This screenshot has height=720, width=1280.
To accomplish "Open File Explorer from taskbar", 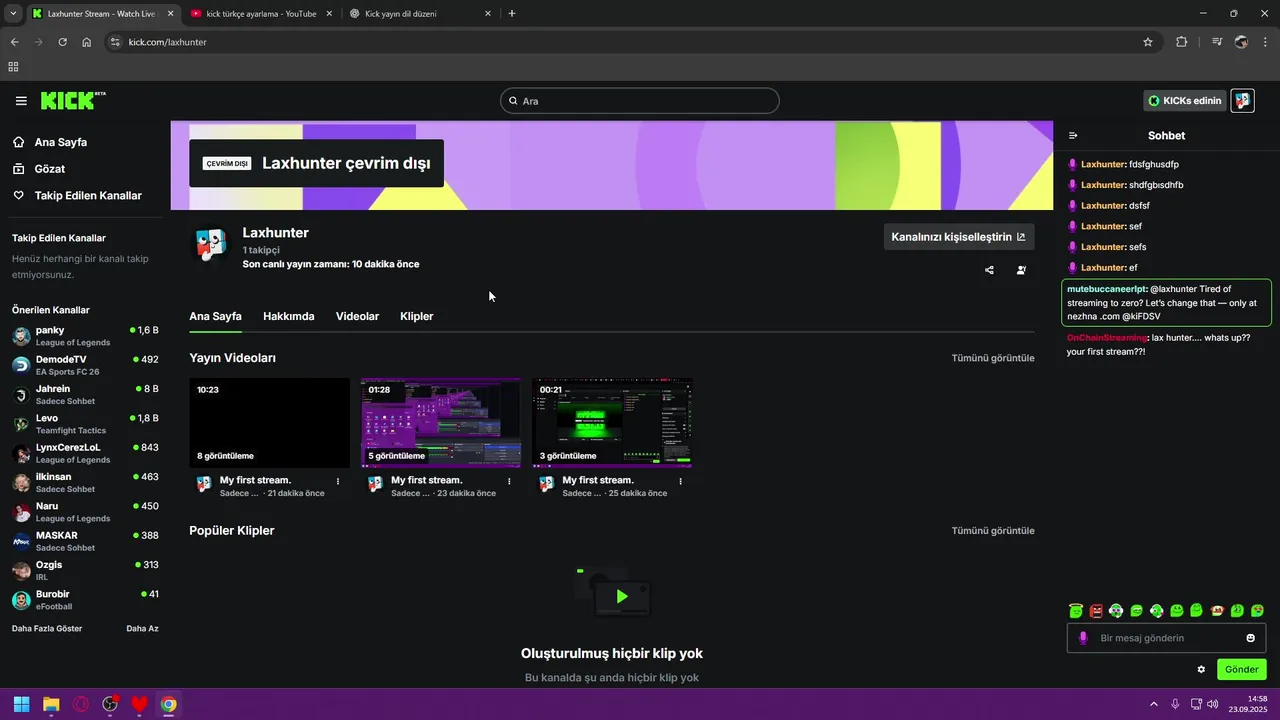I will tap(51, 704).
